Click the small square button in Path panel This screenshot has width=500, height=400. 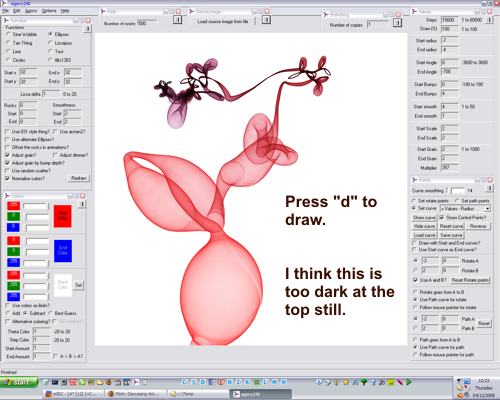click(x=177, y=20)
